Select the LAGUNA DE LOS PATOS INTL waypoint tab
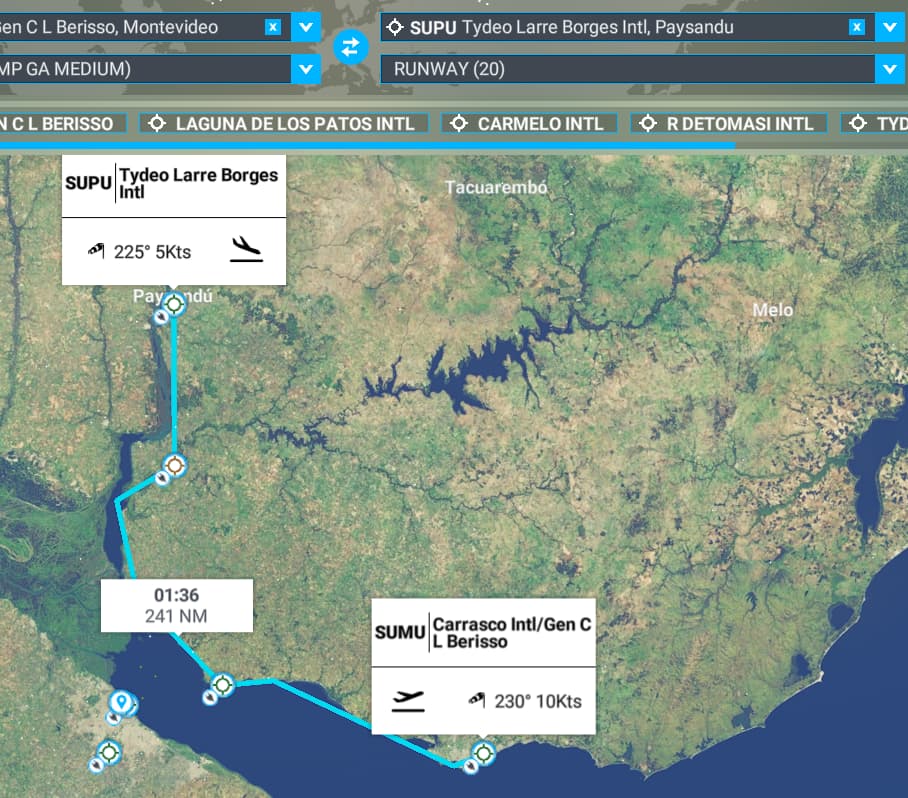 coord(284,123)
